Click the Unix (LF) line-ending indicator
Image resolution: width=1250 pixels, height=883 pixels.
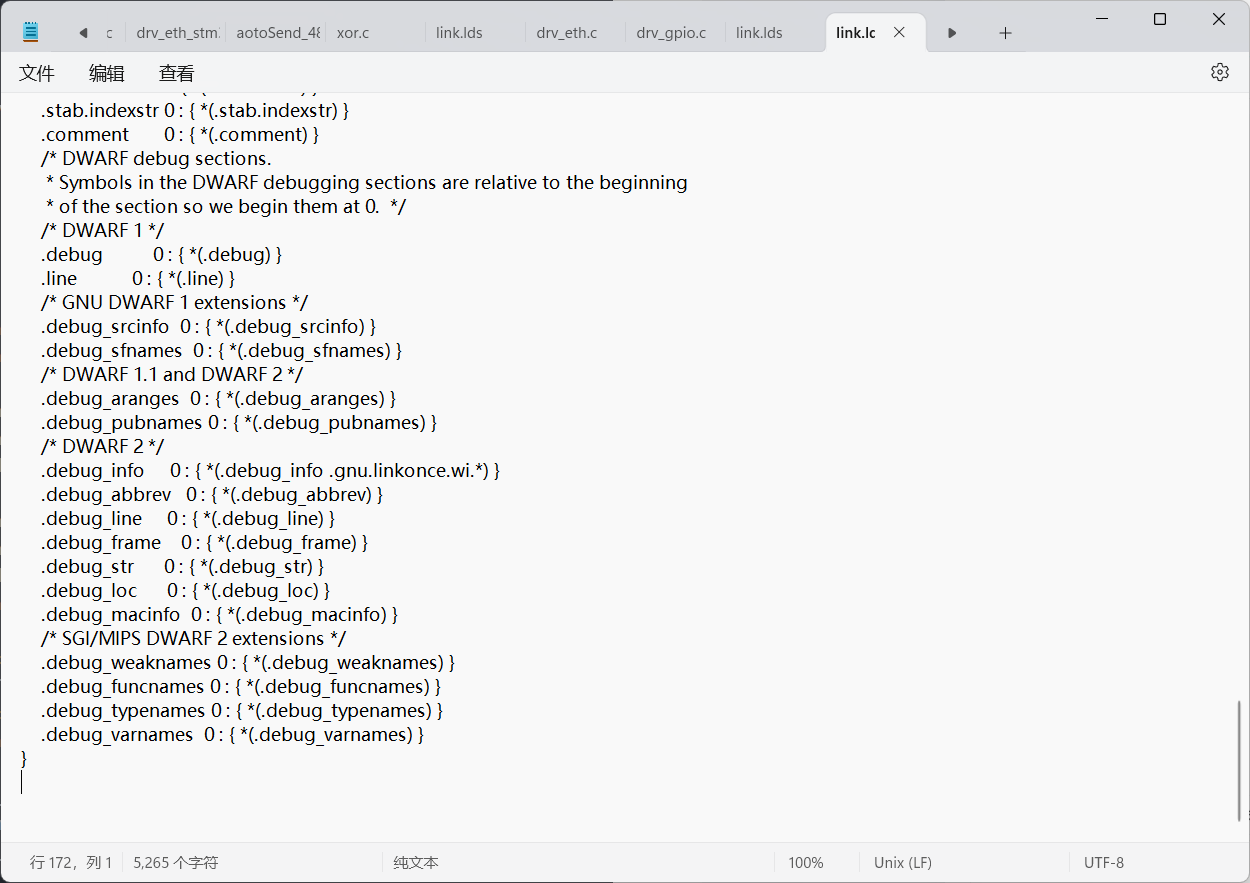pyautogui.click(x=902, y=862)
